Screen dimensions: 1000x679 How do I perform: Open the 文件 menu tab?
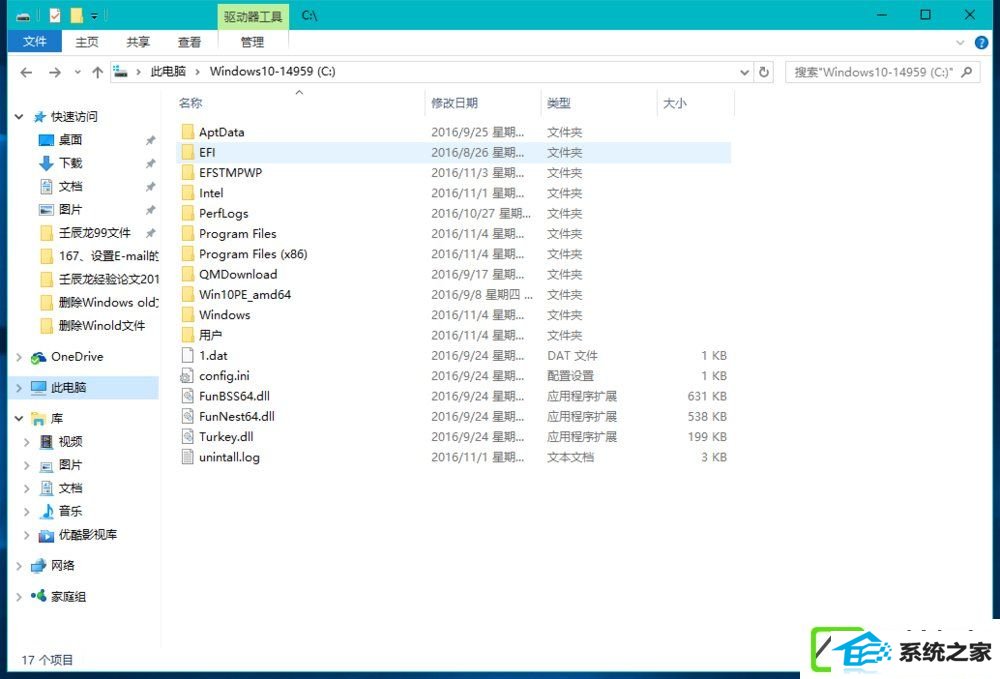click(34, 41)
